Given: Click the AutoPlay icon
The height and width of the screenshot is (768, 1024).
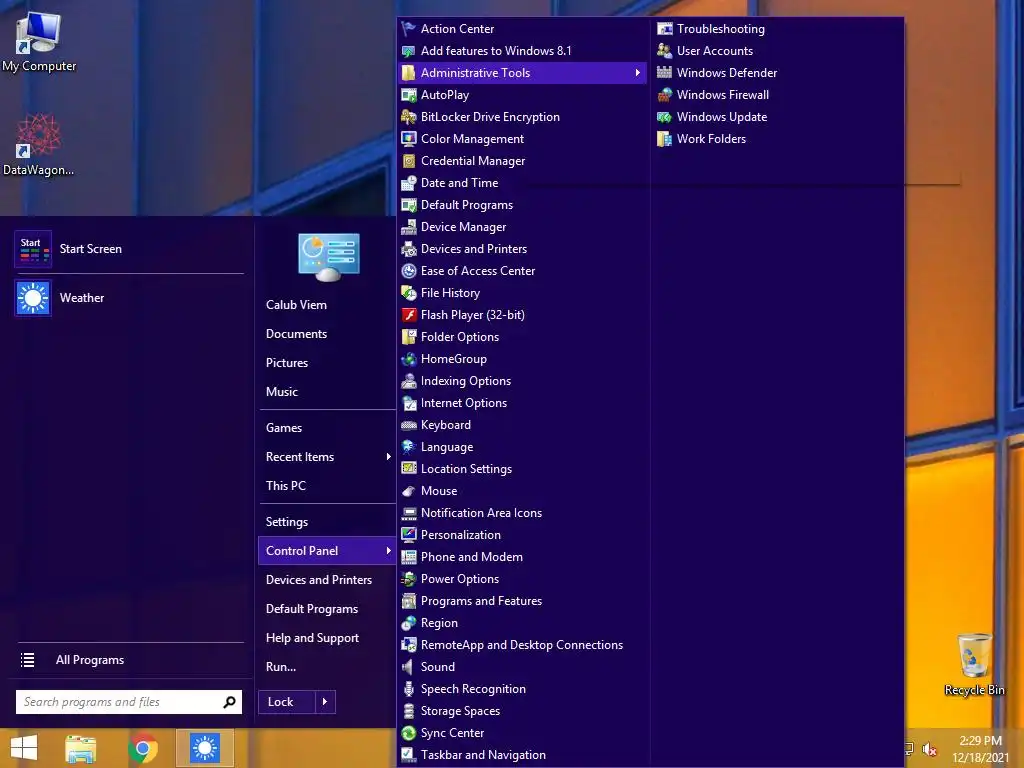Looking at the screenshot, I should (x=409, y=95).
